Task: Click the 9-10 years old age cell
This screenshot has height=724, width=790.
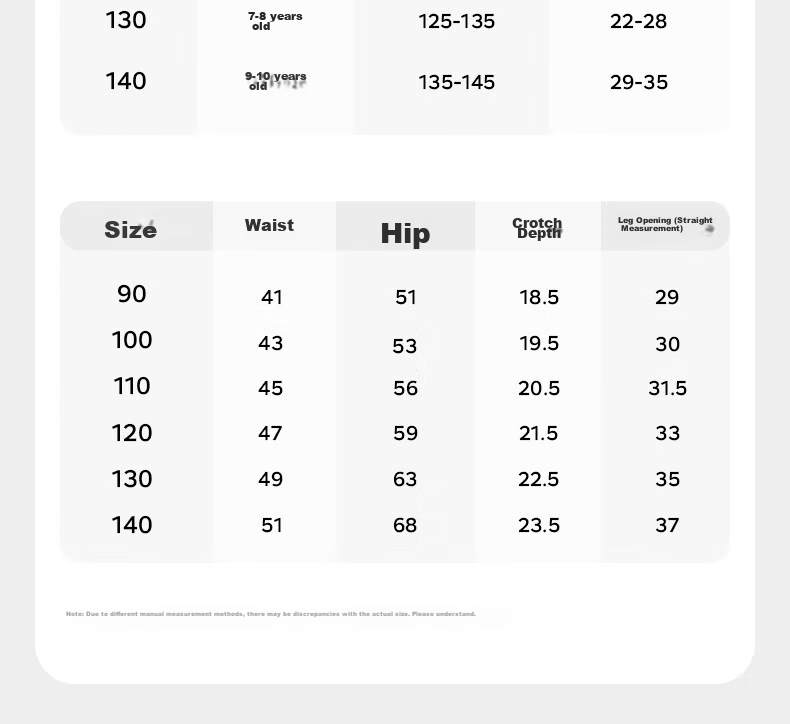Action: (x=276, y=81)
